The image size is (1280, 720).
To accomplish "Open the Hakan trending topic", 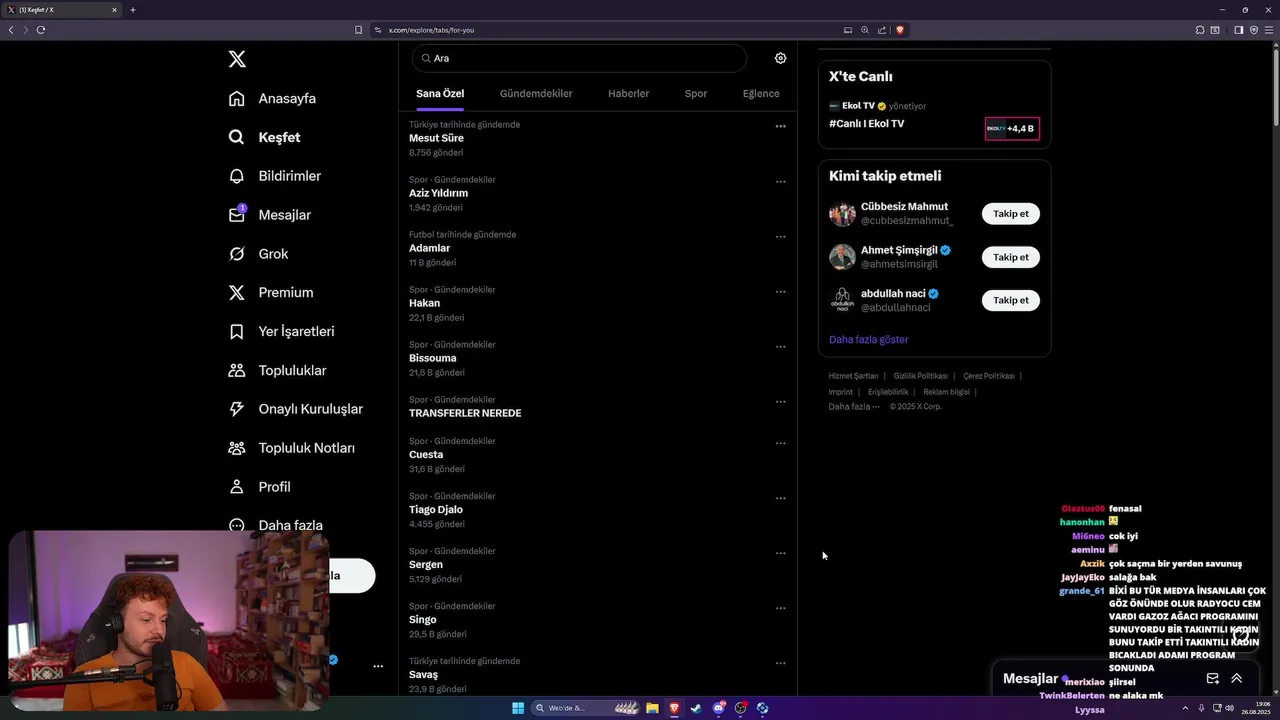I will tap(424, 303).
